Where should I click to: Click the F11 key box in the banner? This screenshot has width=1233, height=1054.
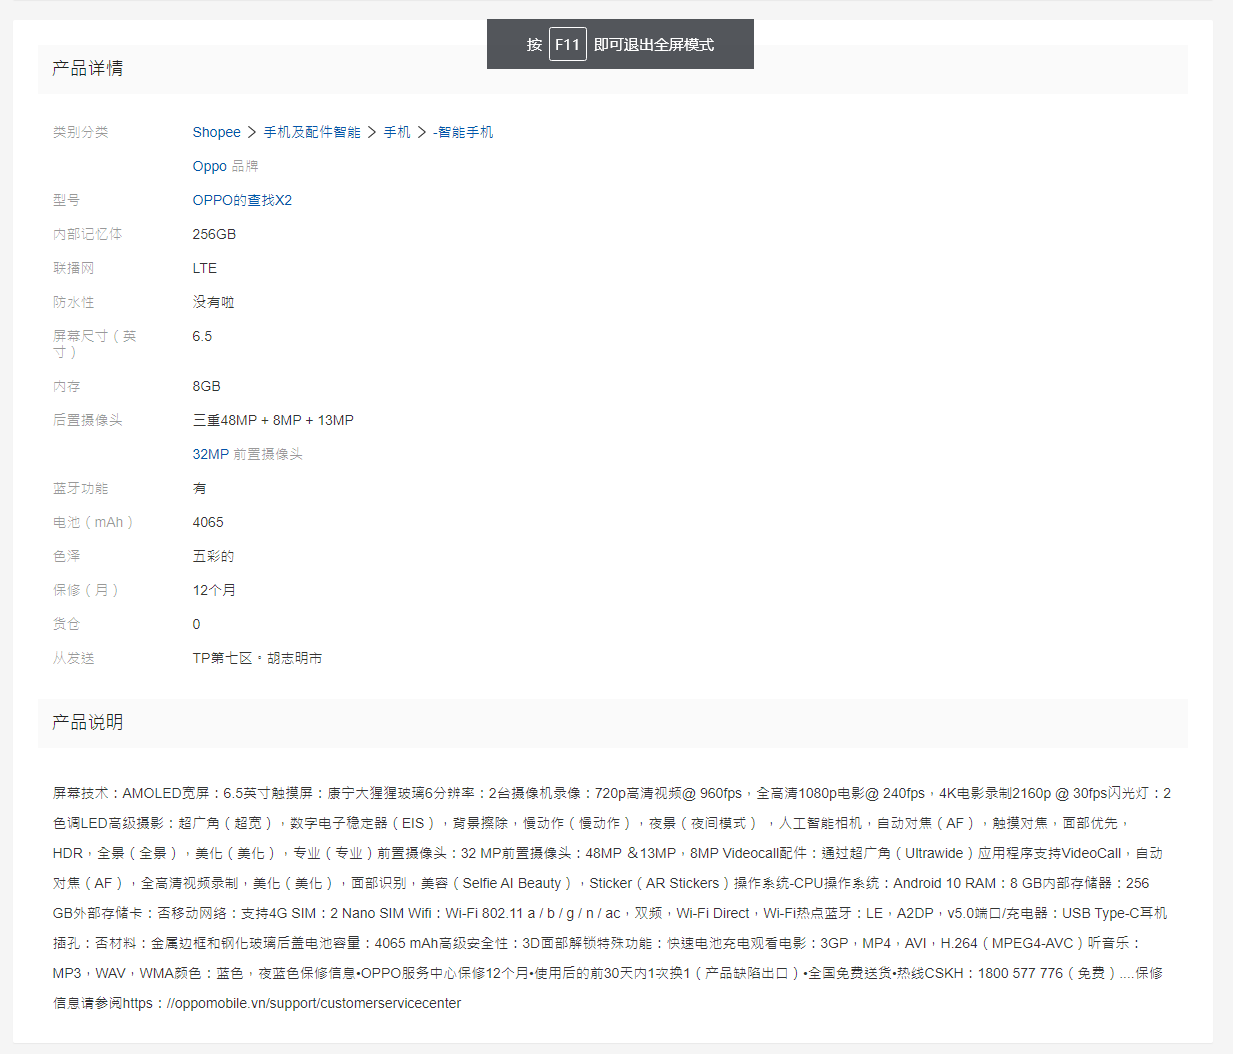coord(567,44)
